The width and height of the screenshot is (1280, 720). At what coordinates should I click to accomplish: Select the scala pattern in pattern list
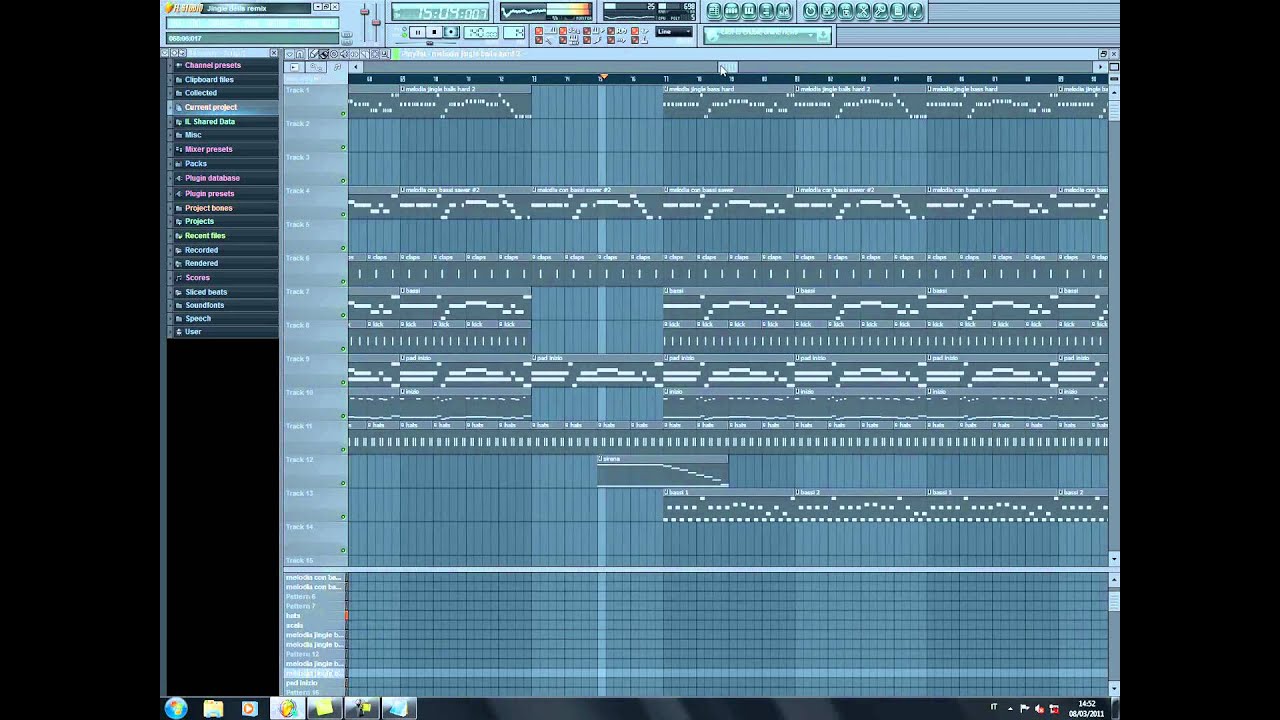pyautogui.click(x=315, y=625)
